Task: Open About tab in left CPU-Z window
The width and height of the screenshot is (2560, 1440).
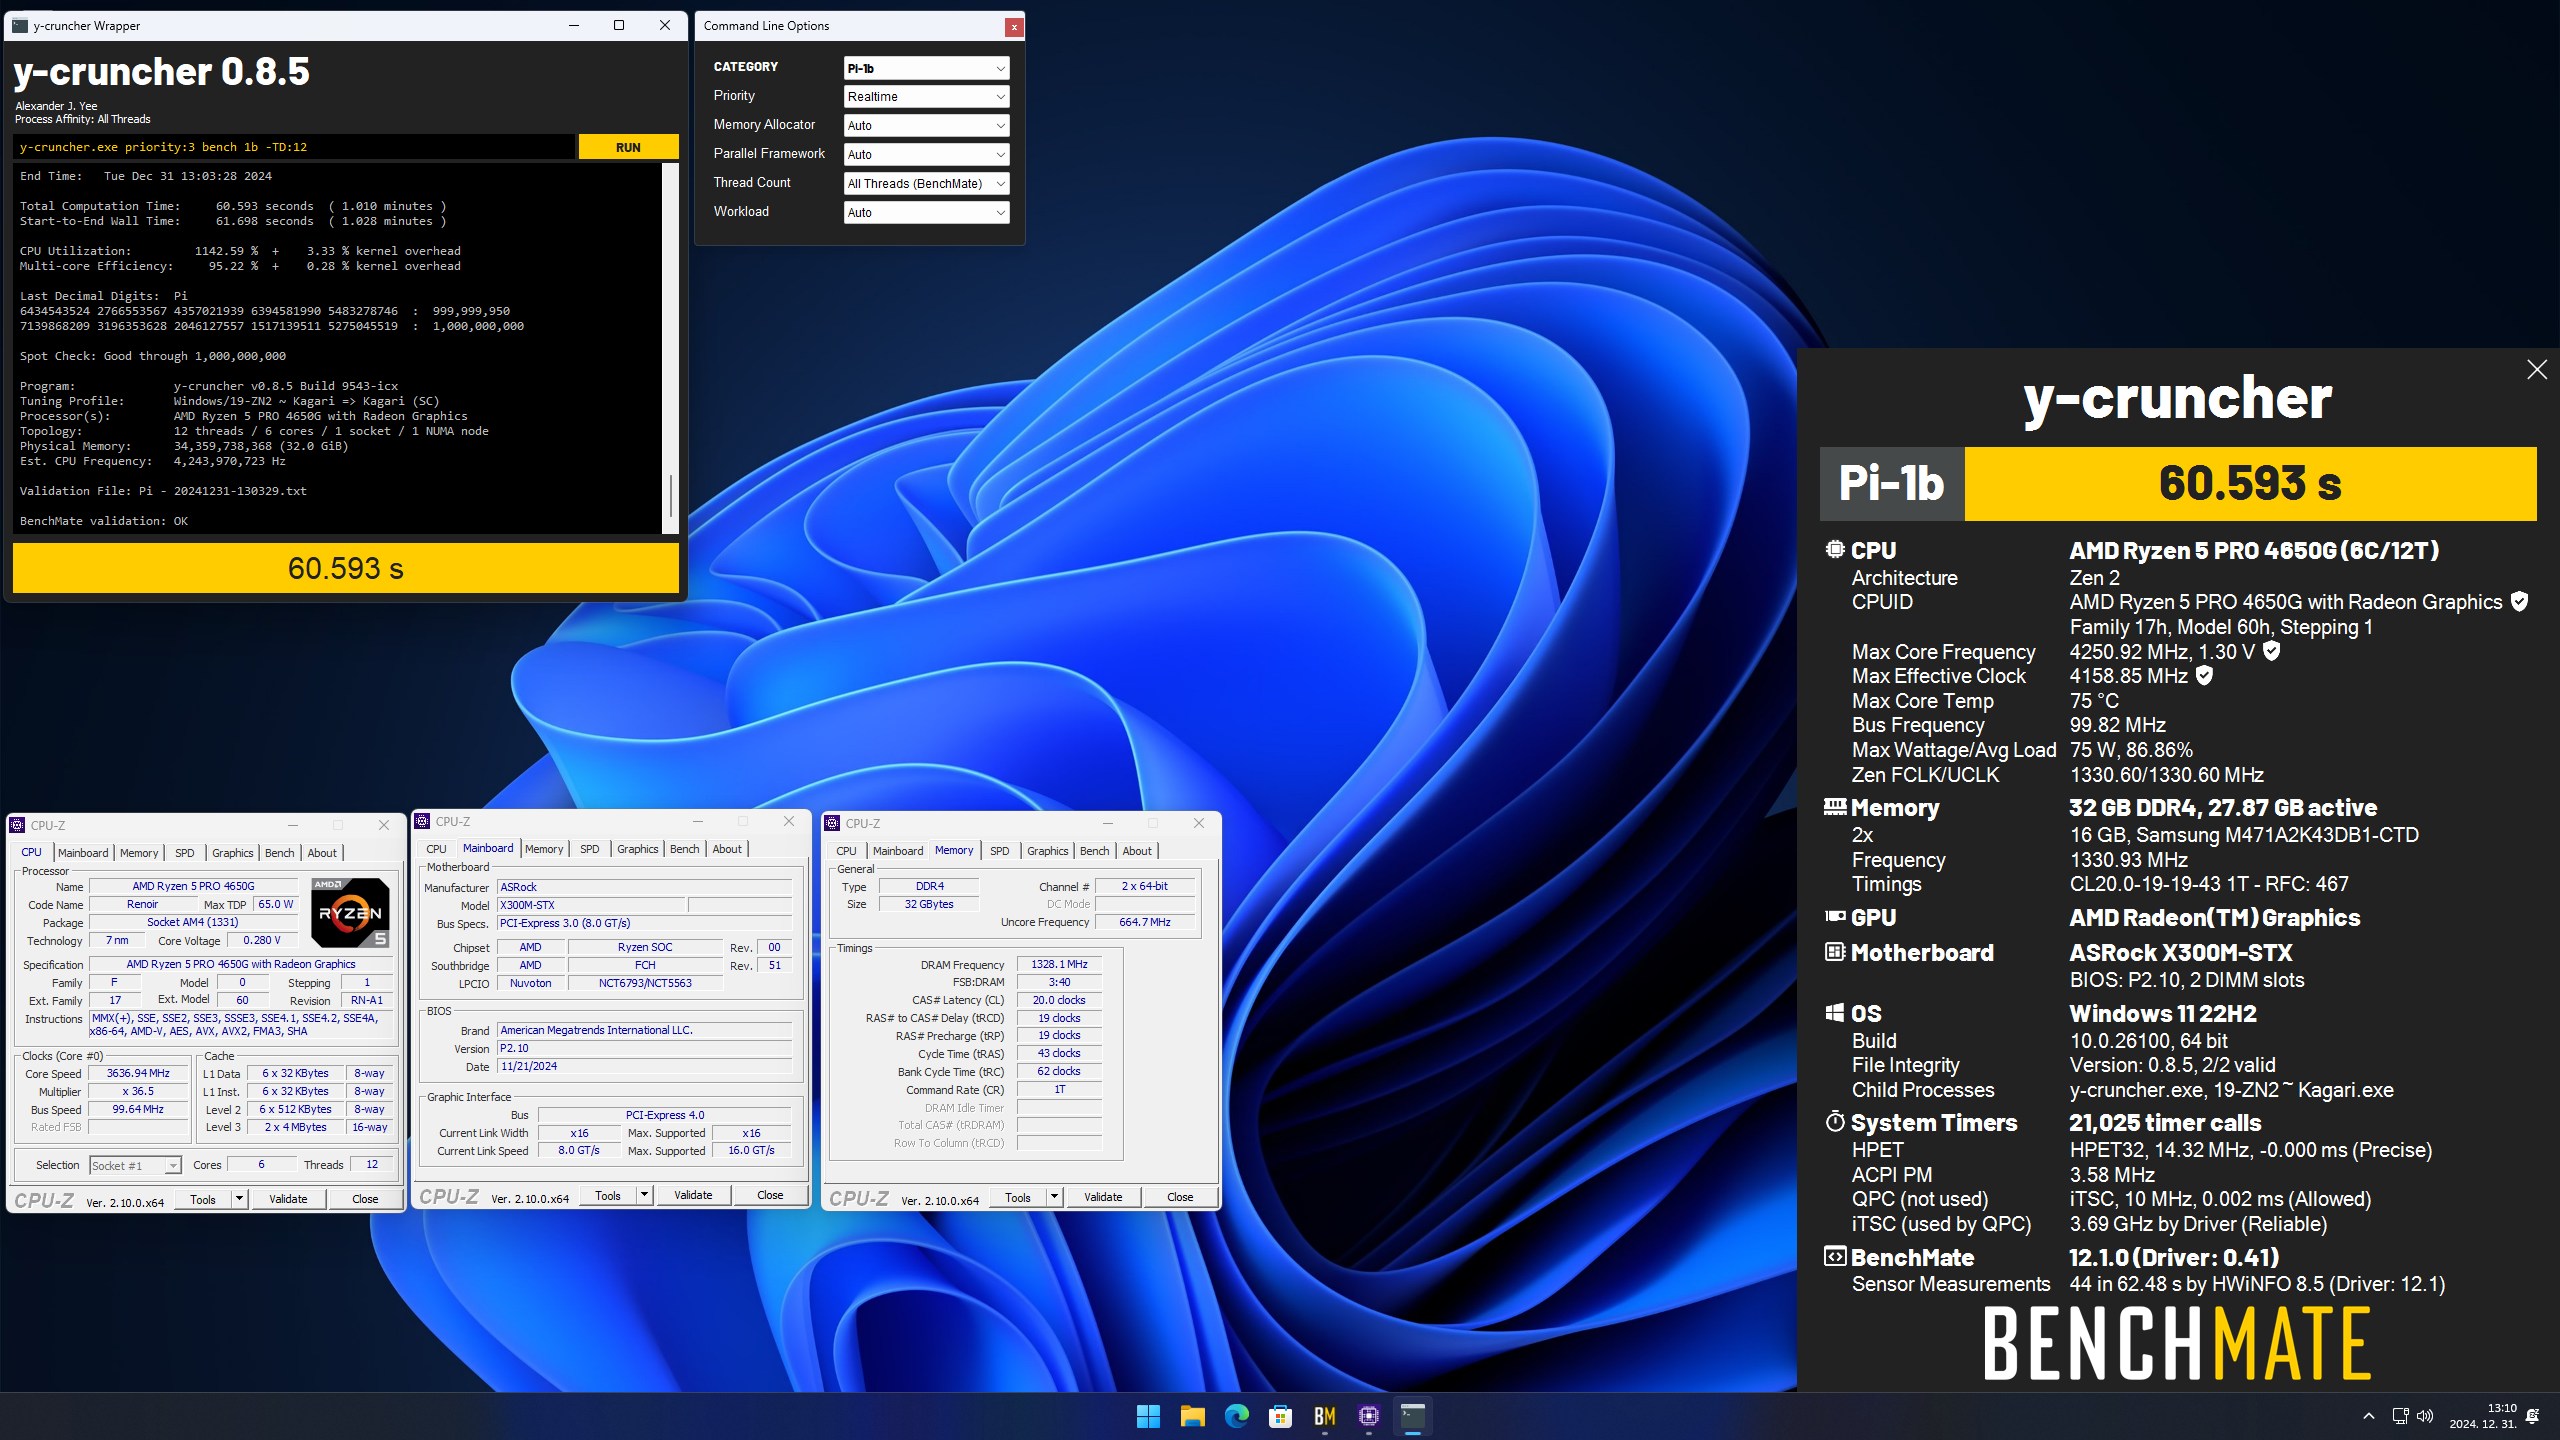Action: tap(322, 853)
